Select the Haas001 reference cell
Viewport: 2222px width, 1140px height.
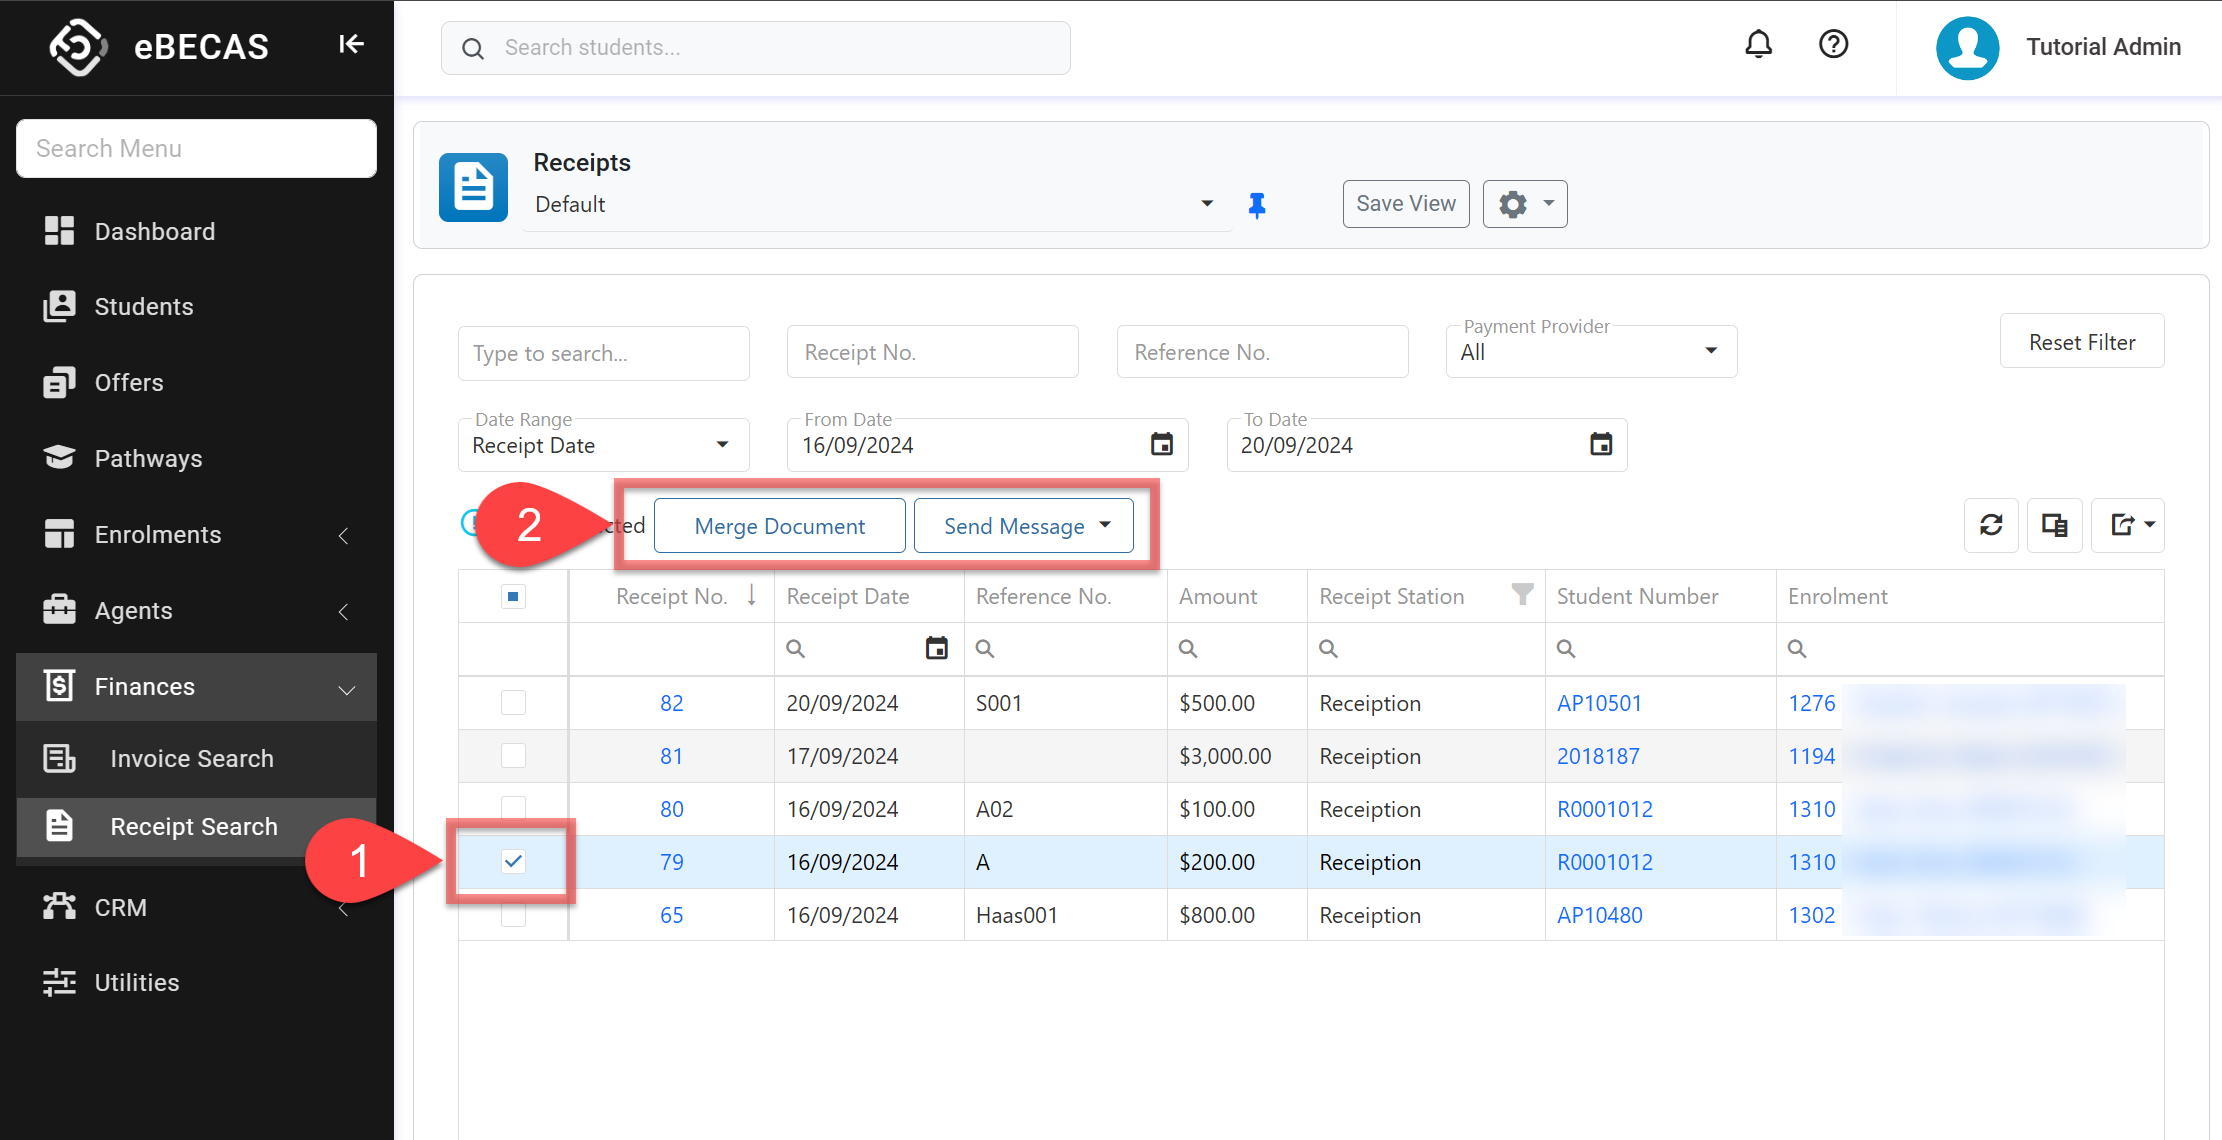pyautogui.click(x=1065, y=915)
